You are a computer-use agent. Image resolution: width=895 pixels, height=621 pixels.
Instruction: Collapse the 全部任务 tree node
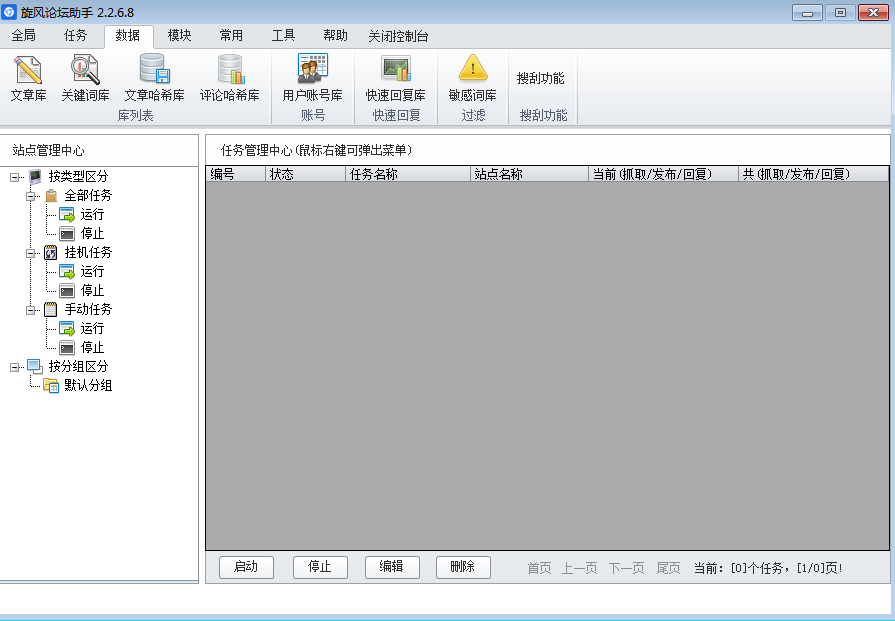[30, 196]
